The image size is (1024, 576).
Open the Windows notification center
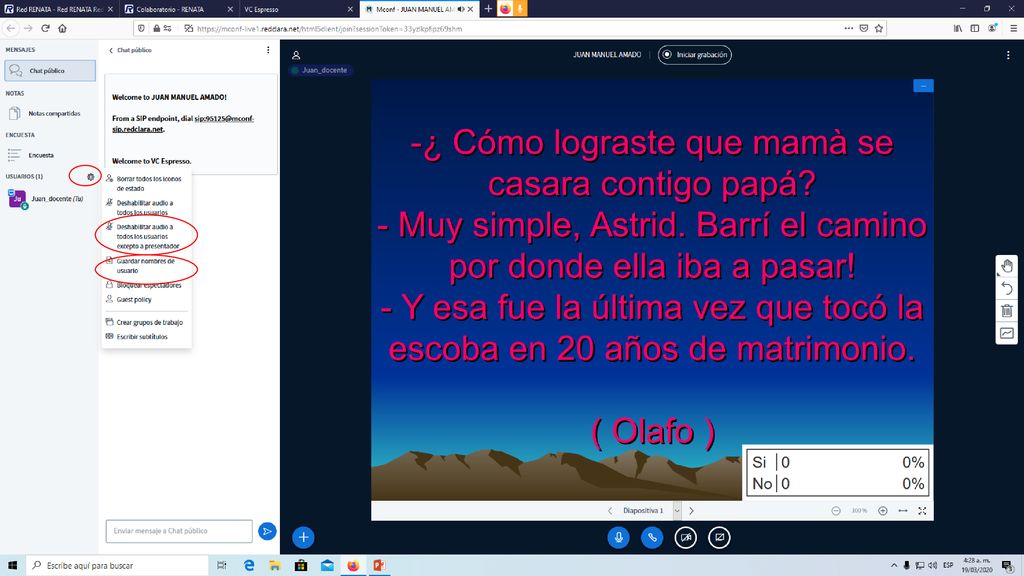[x=1008, y=566]
